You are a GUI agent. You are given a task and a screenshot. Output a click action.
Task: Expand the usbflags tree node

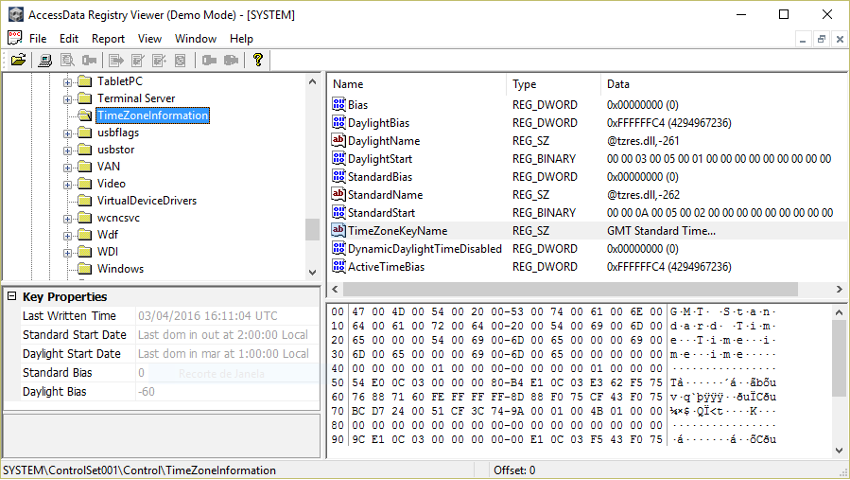(x=67, y=133)
